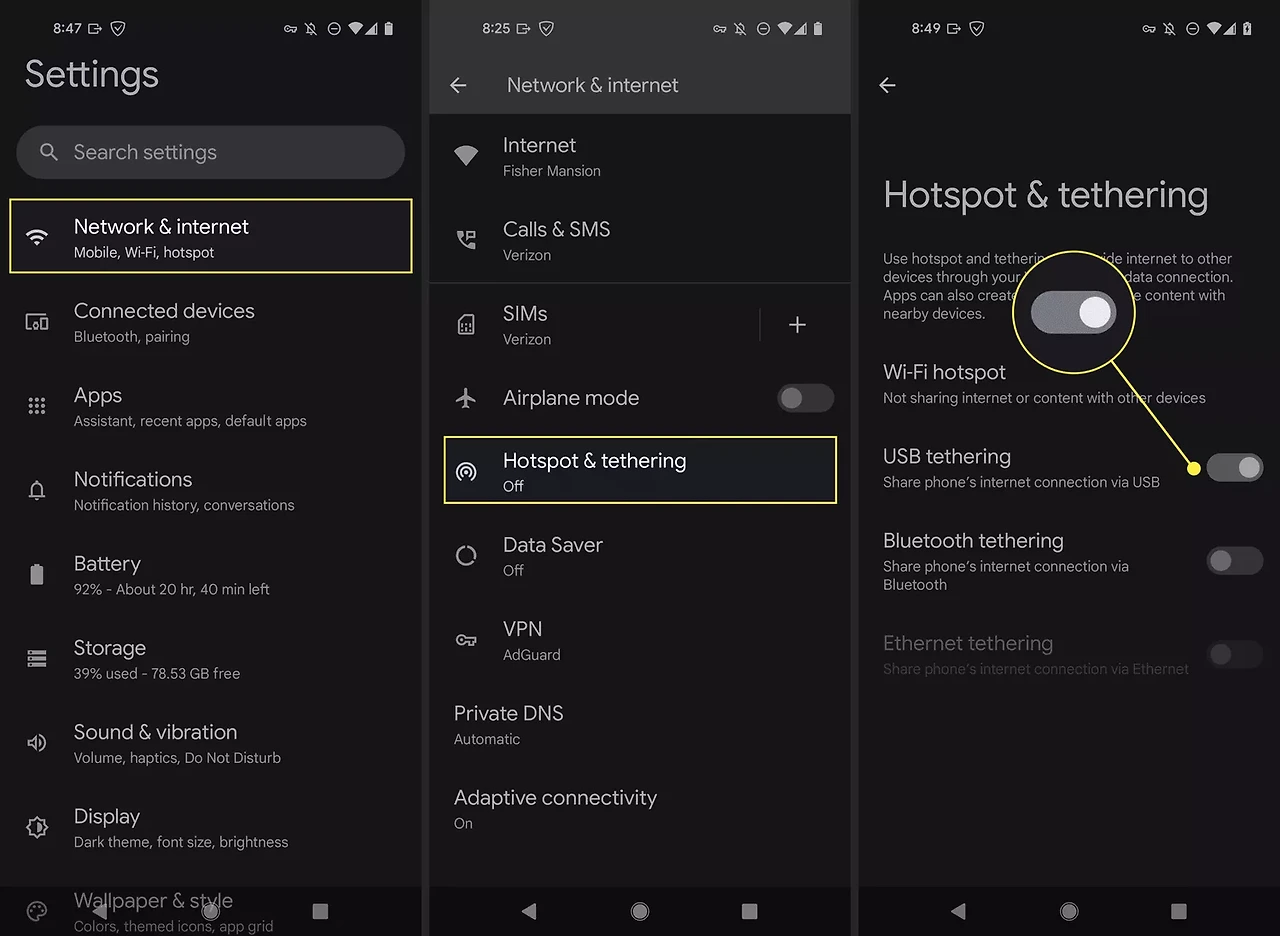Tap the Wi-Fi icon beside Network & internet

pos(37,238)
